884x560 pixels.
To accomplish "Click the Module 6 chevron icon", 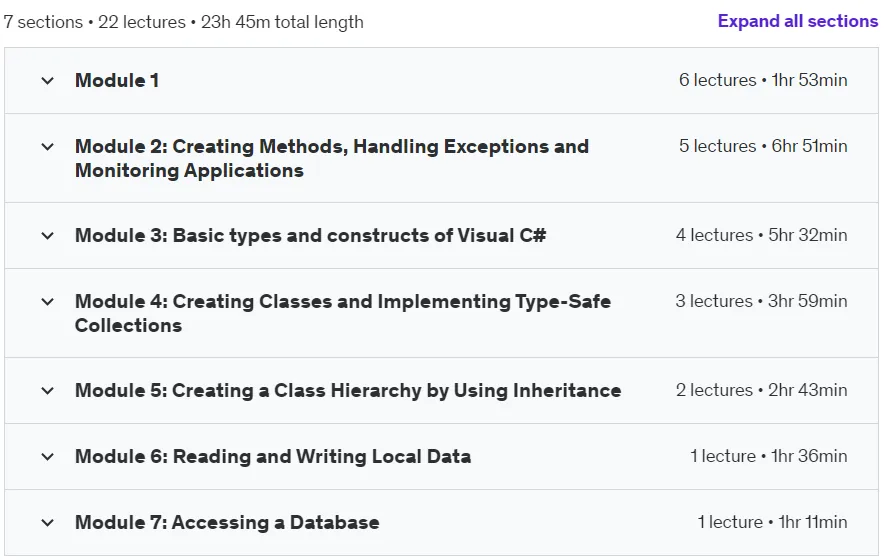I will 48,456.
